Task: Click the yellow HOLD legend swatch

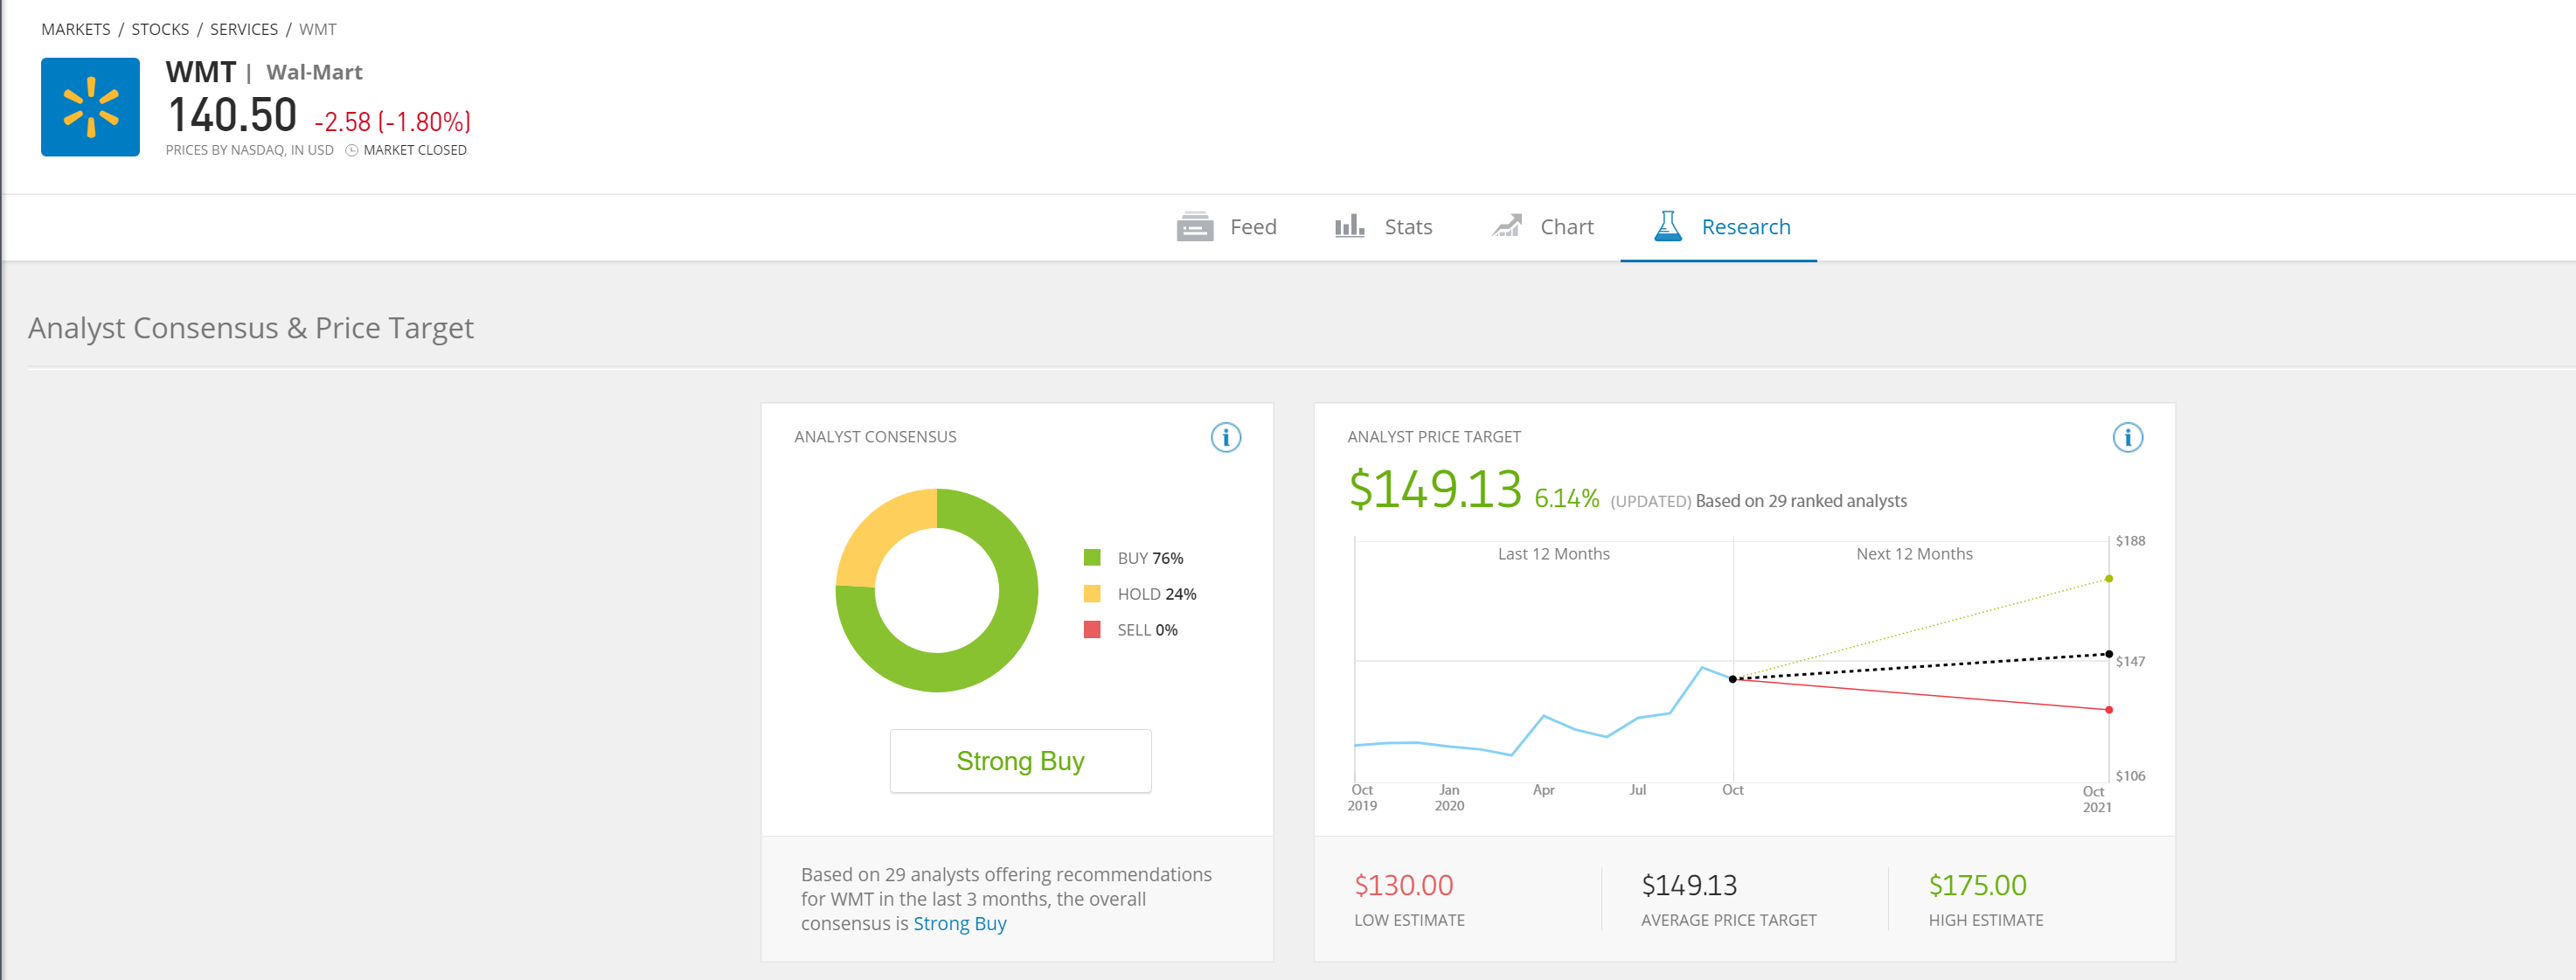Action: coord(1092,593)
